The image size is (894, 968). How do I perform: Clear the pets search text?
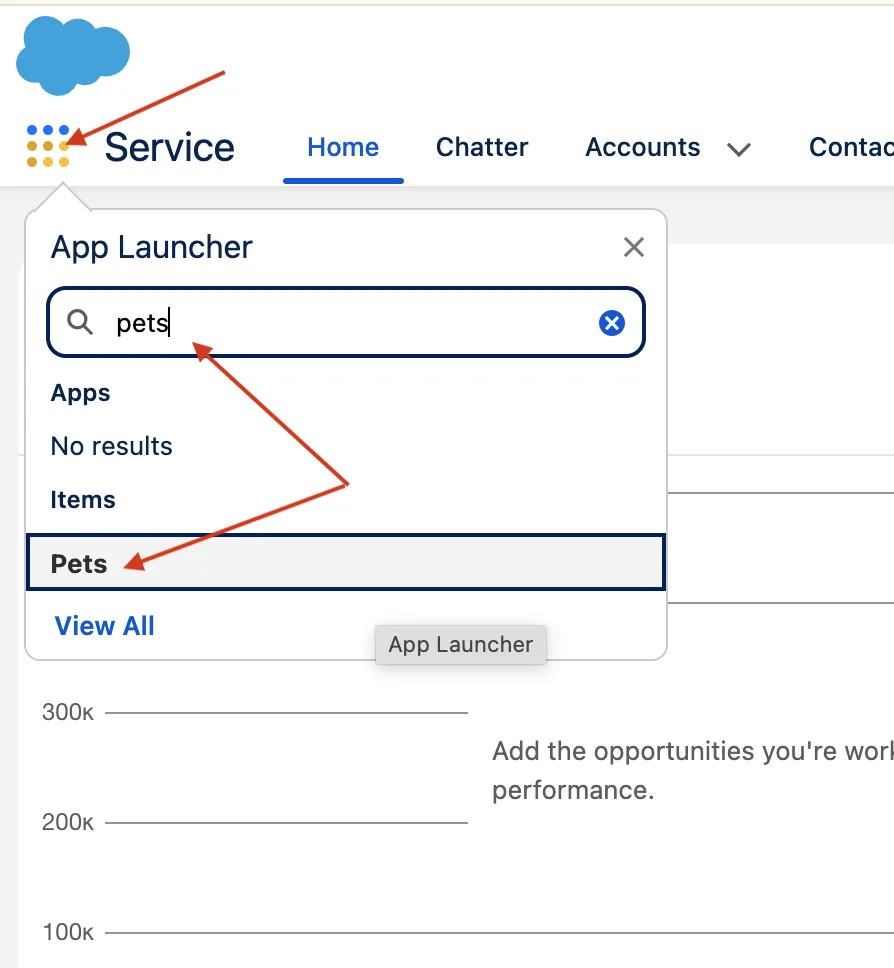pos(611,323)
